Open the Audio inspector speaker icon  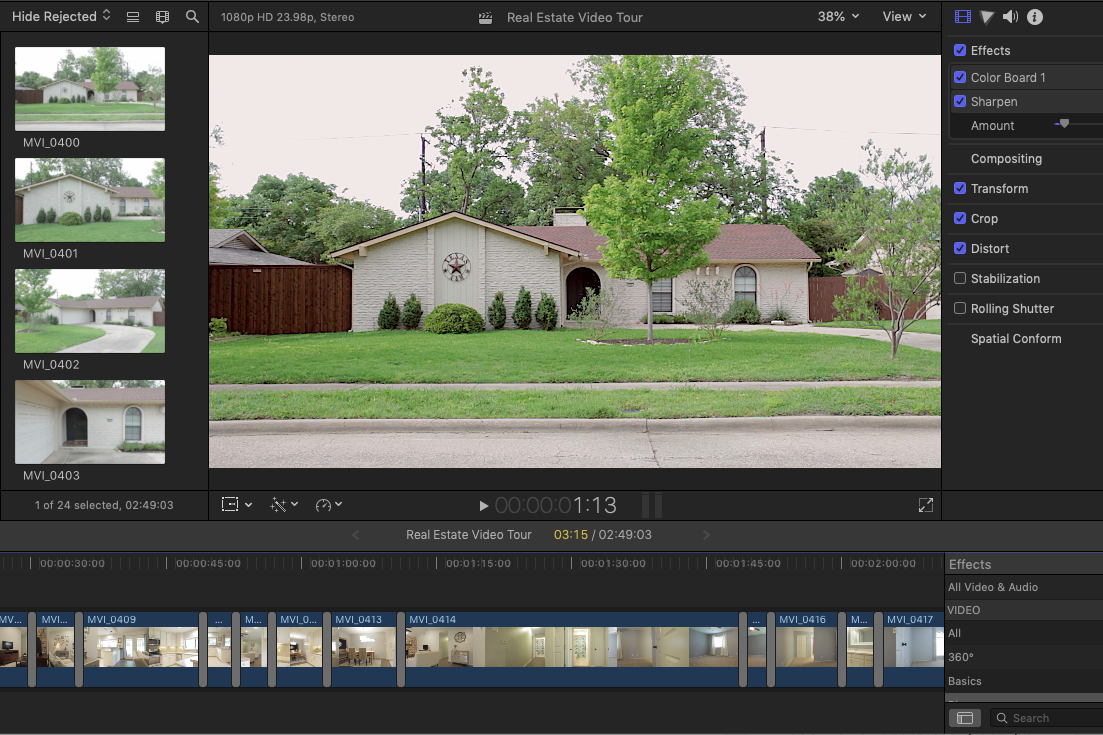(1010, 16)
